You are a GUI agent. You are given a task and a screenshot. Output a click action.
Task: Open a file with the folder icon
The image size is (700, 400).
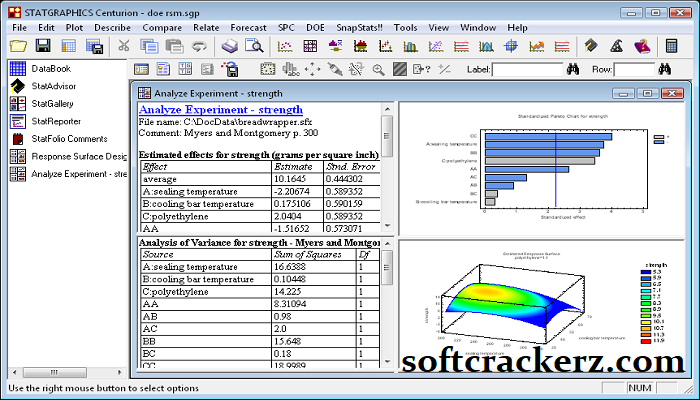pos(18,46)
